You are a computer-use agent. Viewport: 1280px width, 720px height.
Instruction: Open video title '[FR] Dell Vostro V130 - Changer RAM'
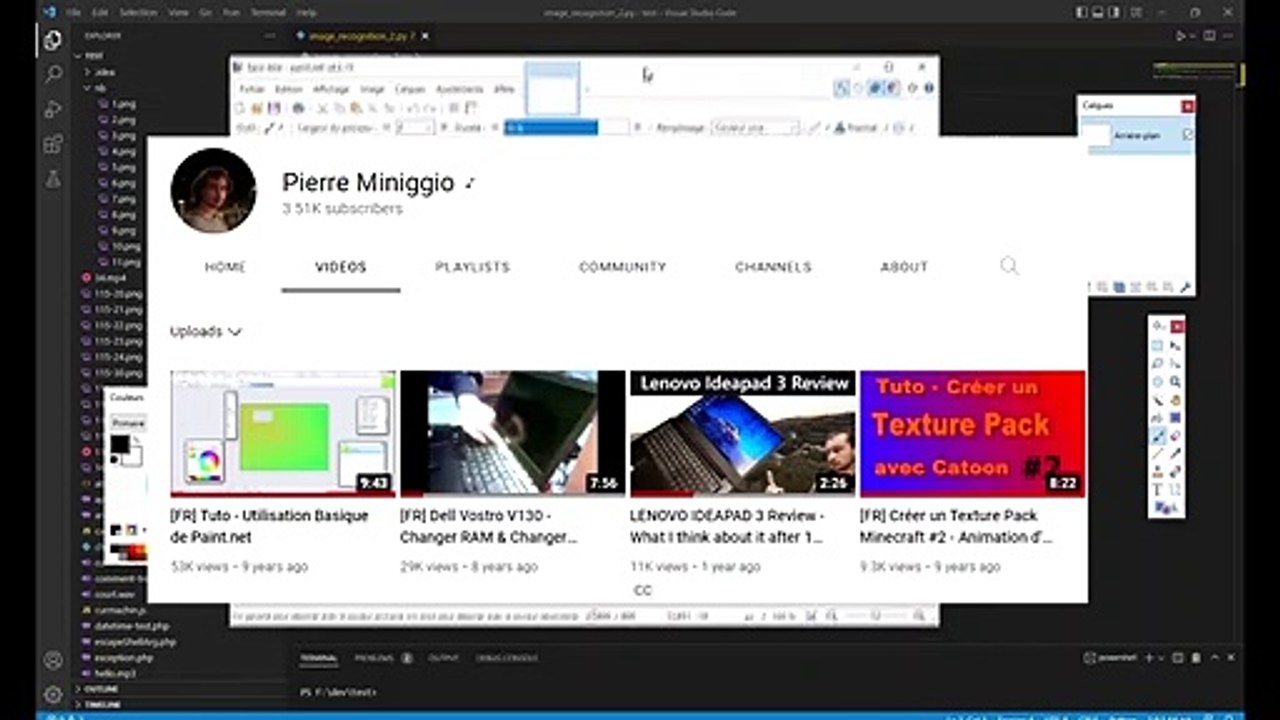point(490,526)
